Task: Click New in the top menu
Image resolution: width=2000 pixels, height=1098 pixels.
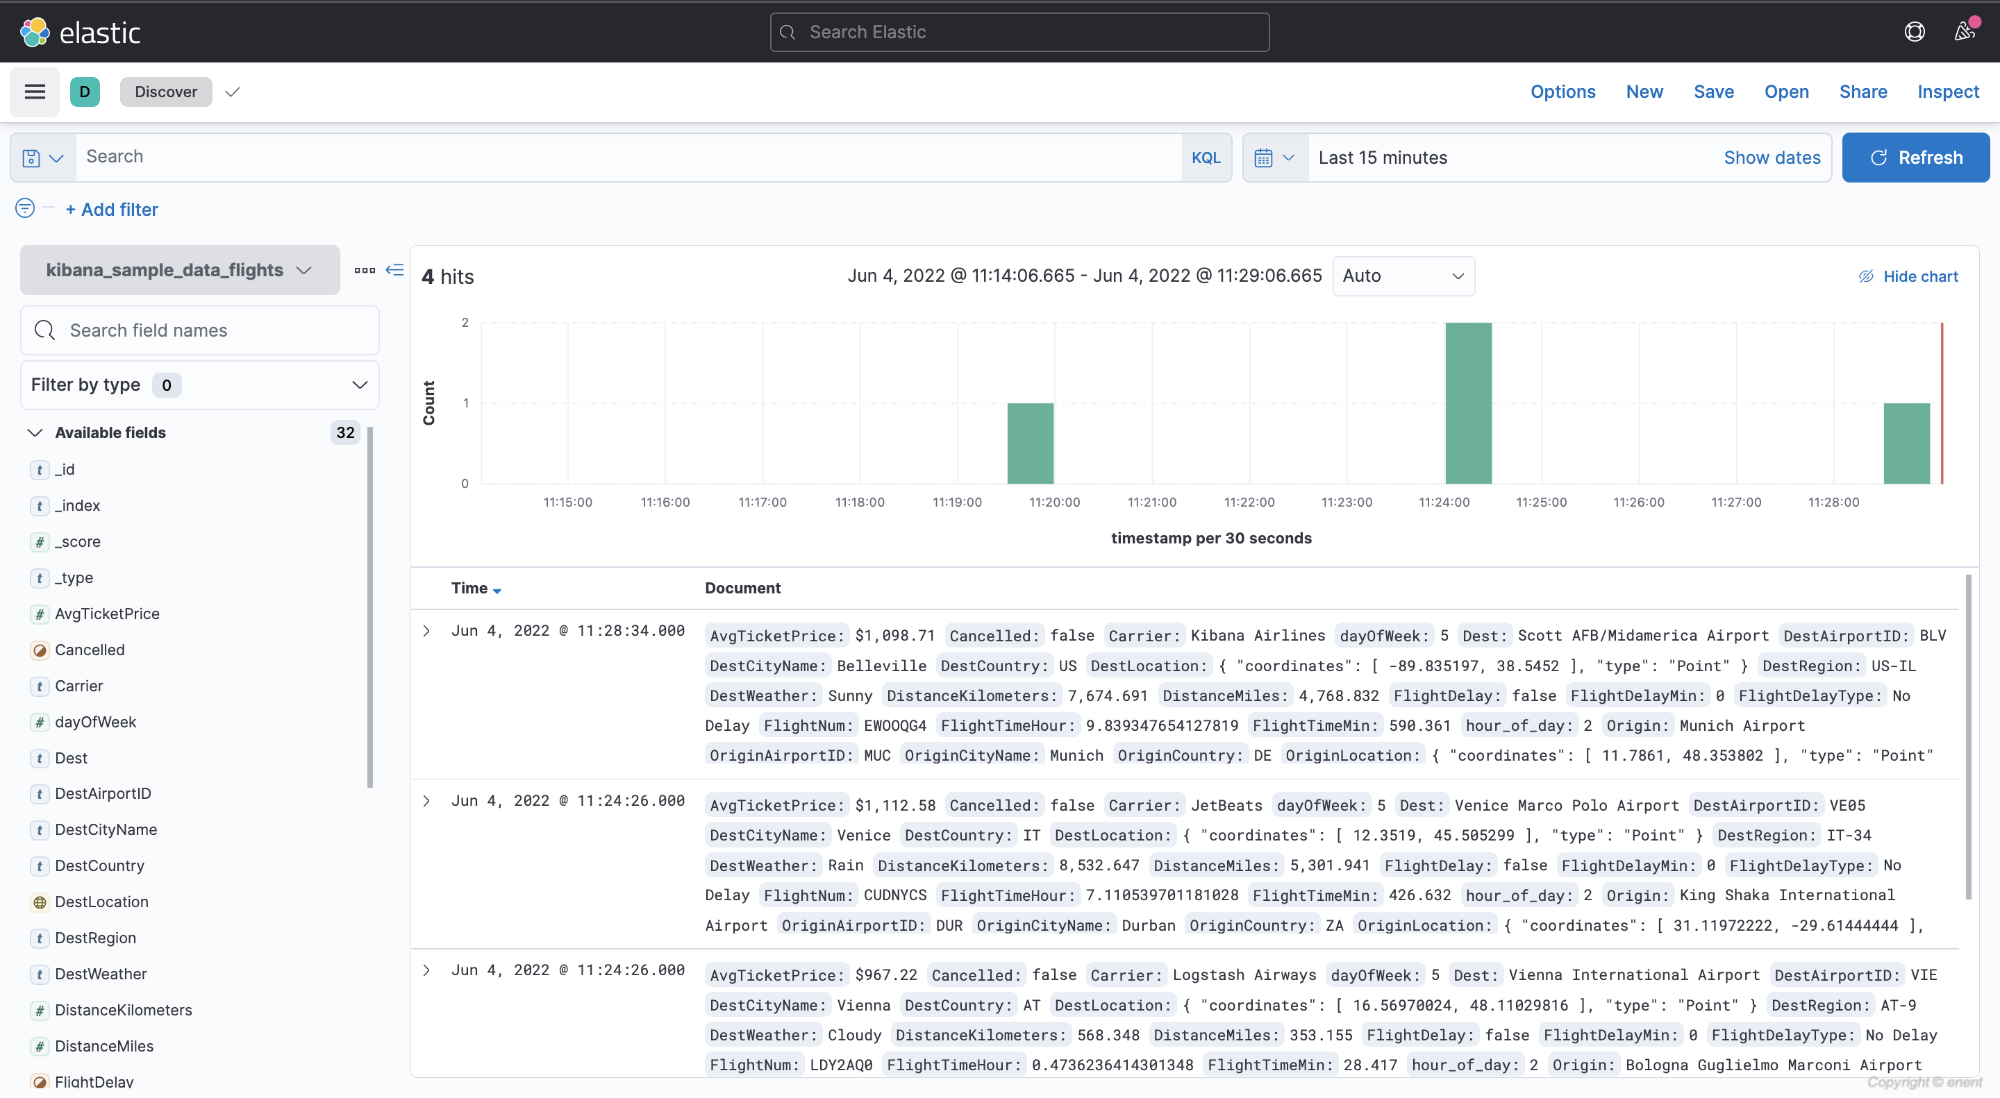Action: point(1645,92)
